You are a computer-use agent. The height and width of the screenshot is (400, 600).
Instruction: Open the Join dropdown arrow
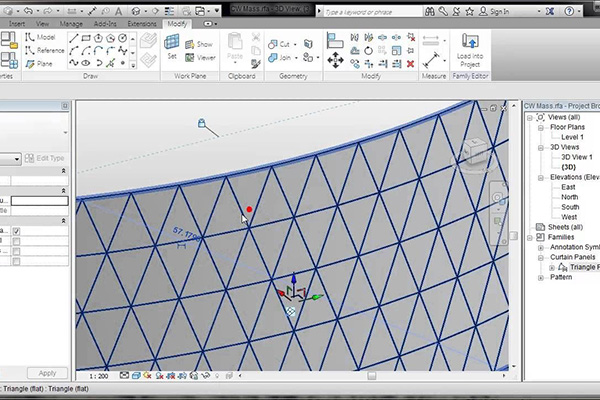pyautogui.click(x=296, y=58)
